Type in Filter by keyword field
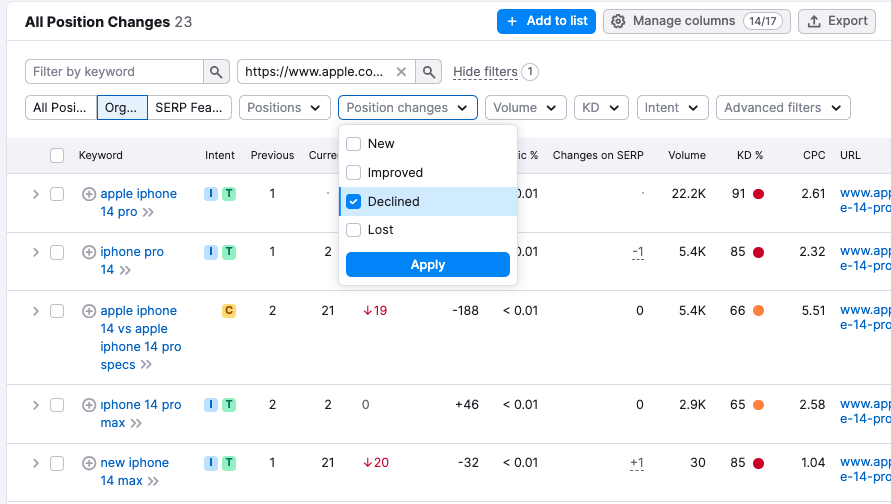 tap(115, 72)
